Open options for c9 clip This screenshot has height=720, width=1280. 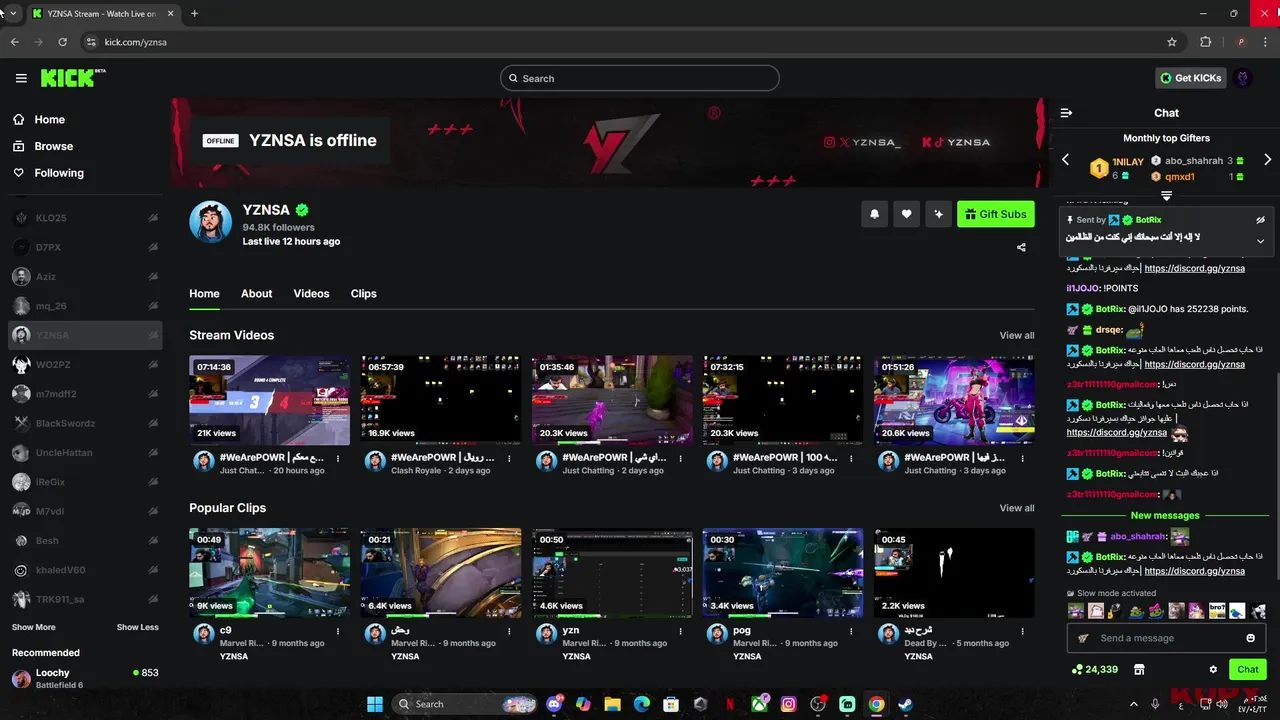[338, 632]
